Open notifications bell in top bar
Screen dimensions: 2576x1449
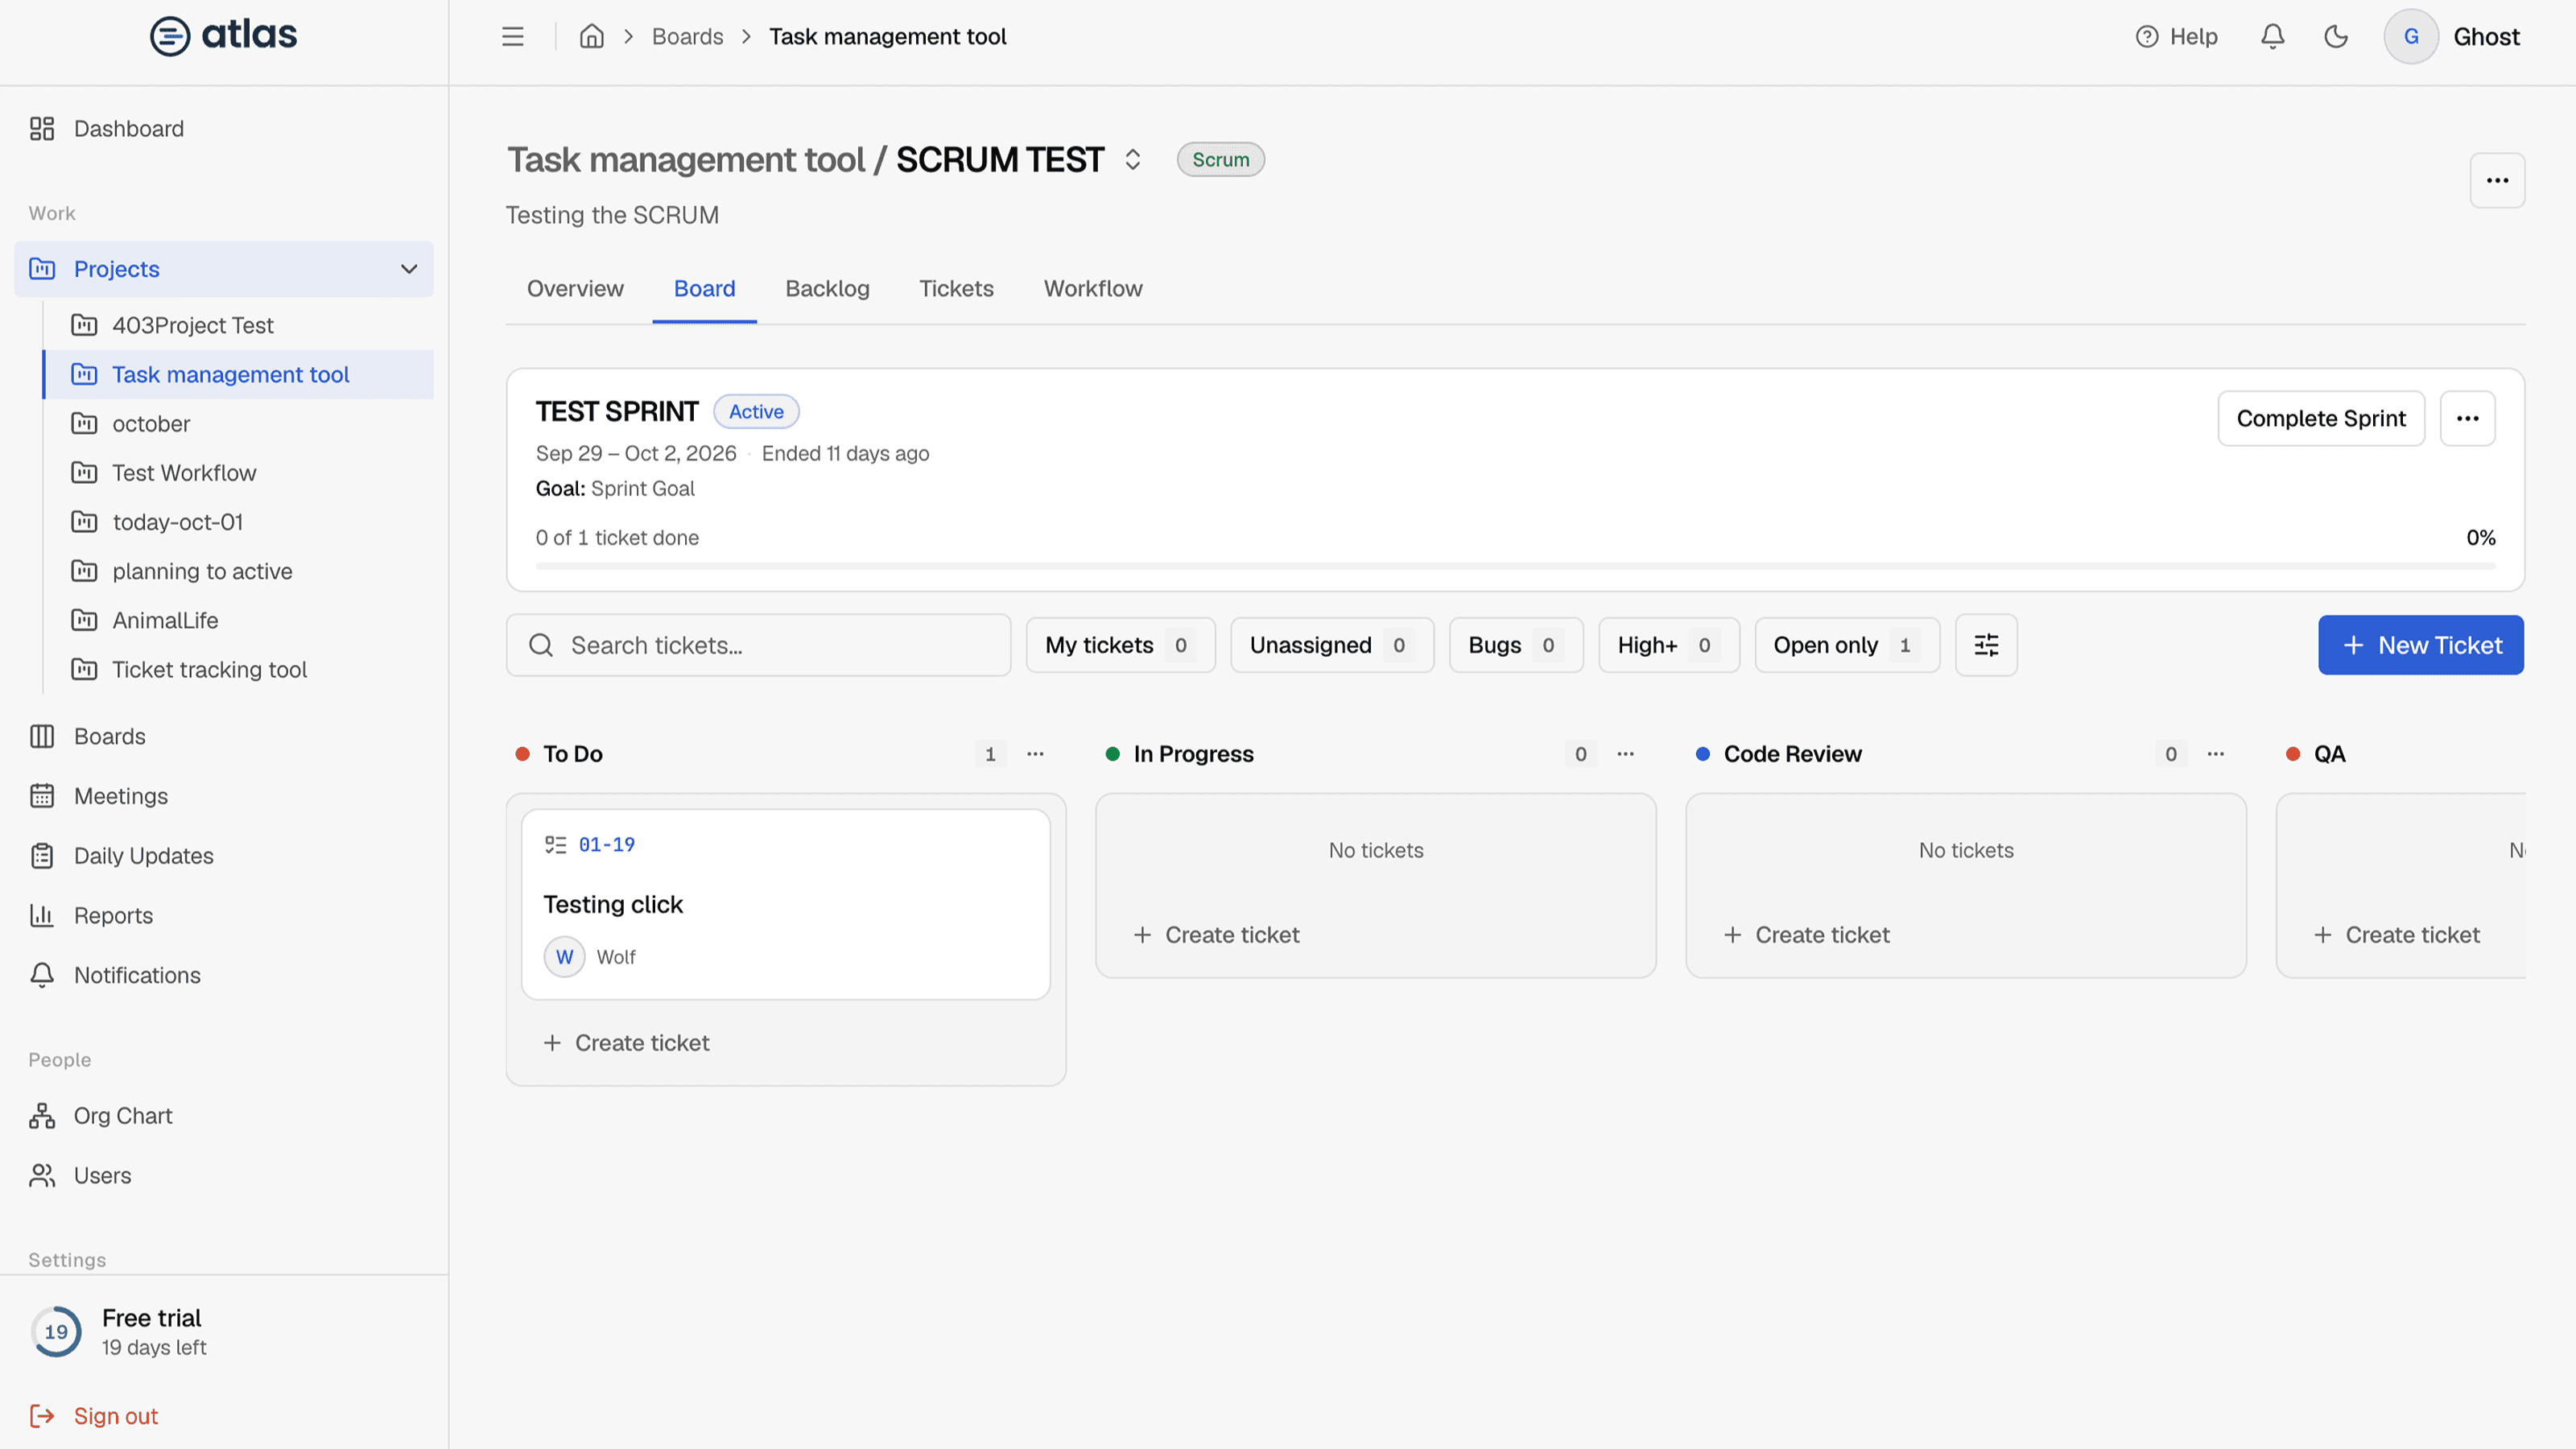click(x=2272, y=37)
